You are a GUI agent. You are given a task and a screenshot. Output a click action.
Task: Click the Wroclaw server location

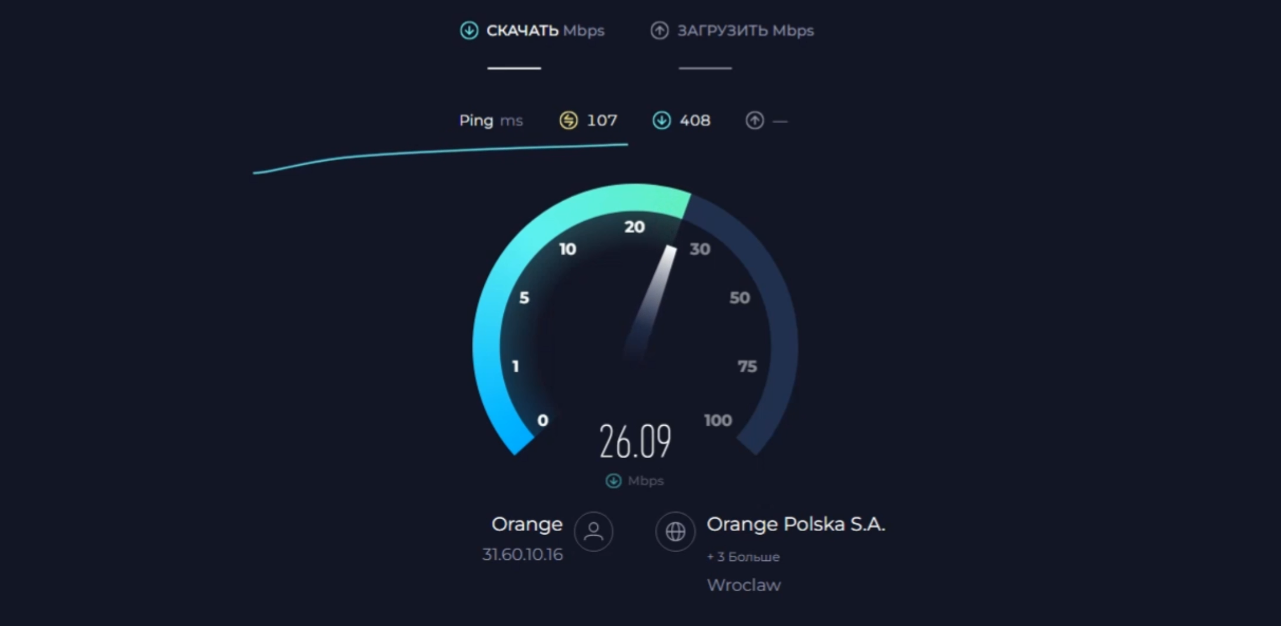click(744, 585)
